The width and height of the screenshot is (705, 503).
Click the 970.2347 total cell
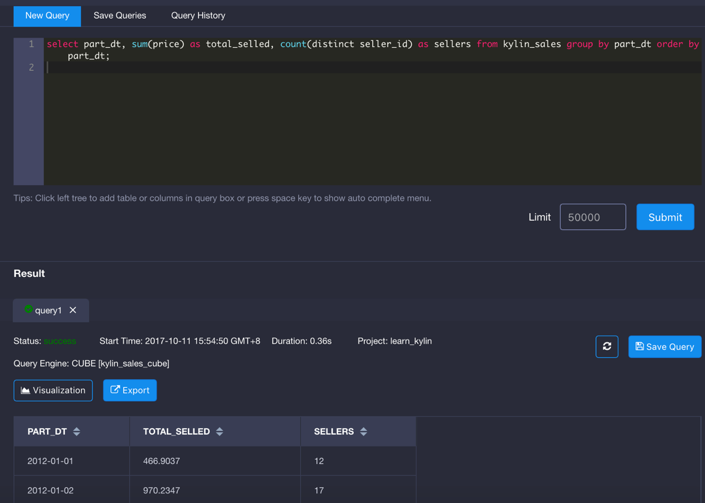coord(162,490)
